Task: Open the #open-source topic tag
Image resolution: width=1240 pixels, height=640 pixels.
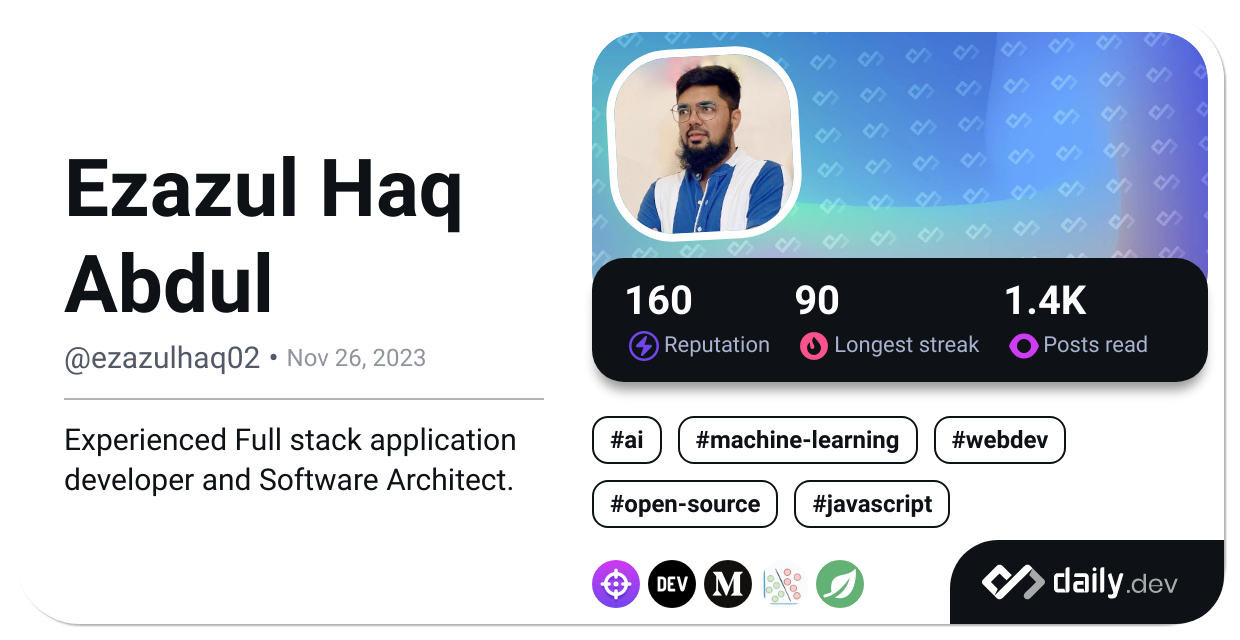Action: coord(684,504)
